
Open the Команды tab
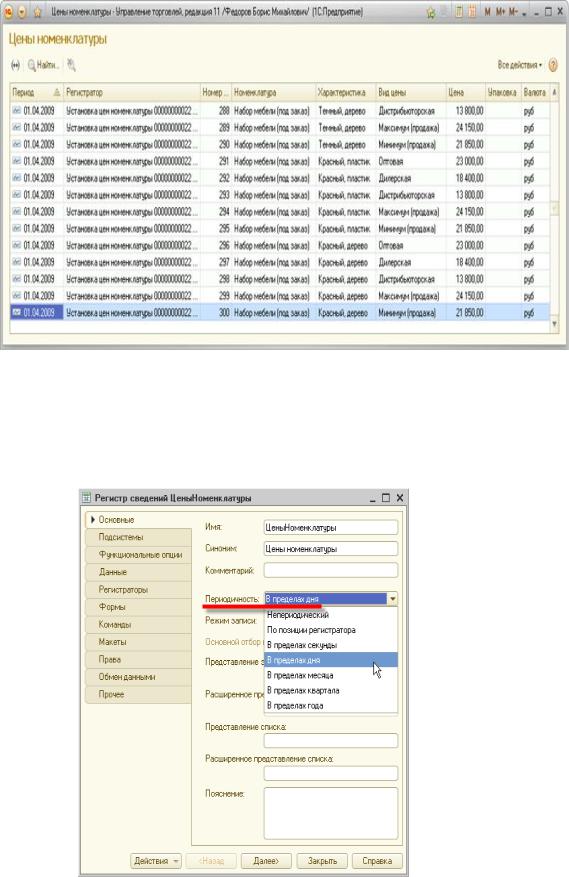coord(138,624)
